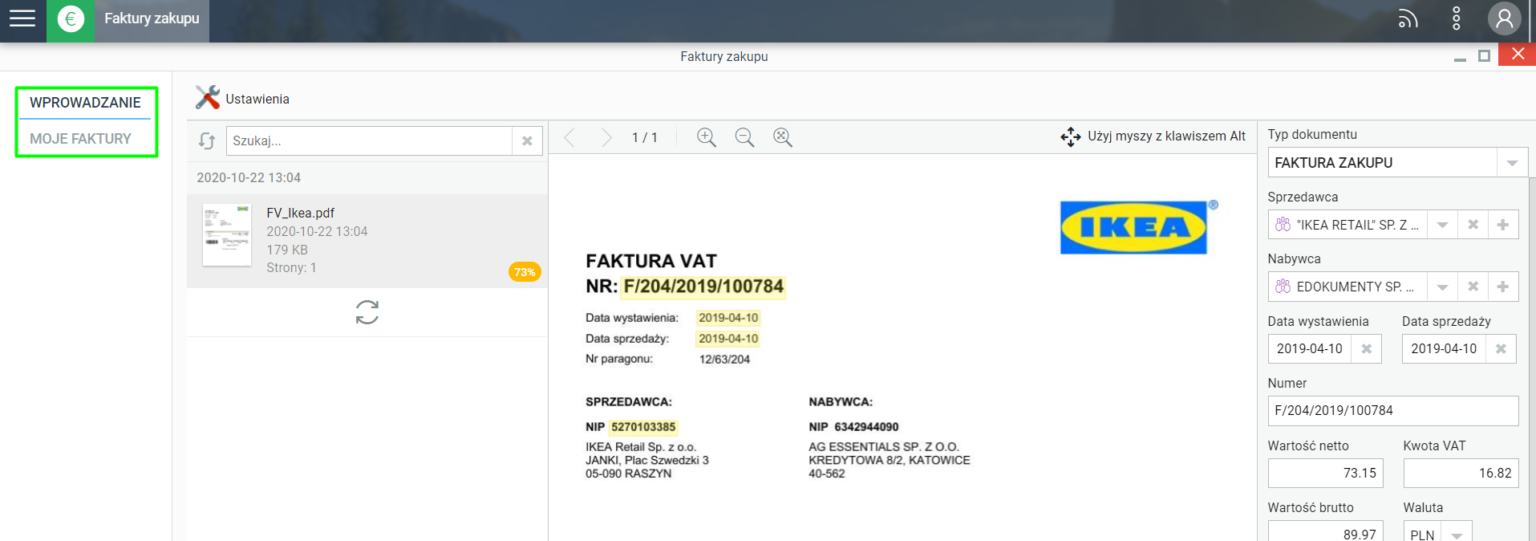
Task: Click highlighted Data wystawienia value in preview
Action: coord(728,318)
